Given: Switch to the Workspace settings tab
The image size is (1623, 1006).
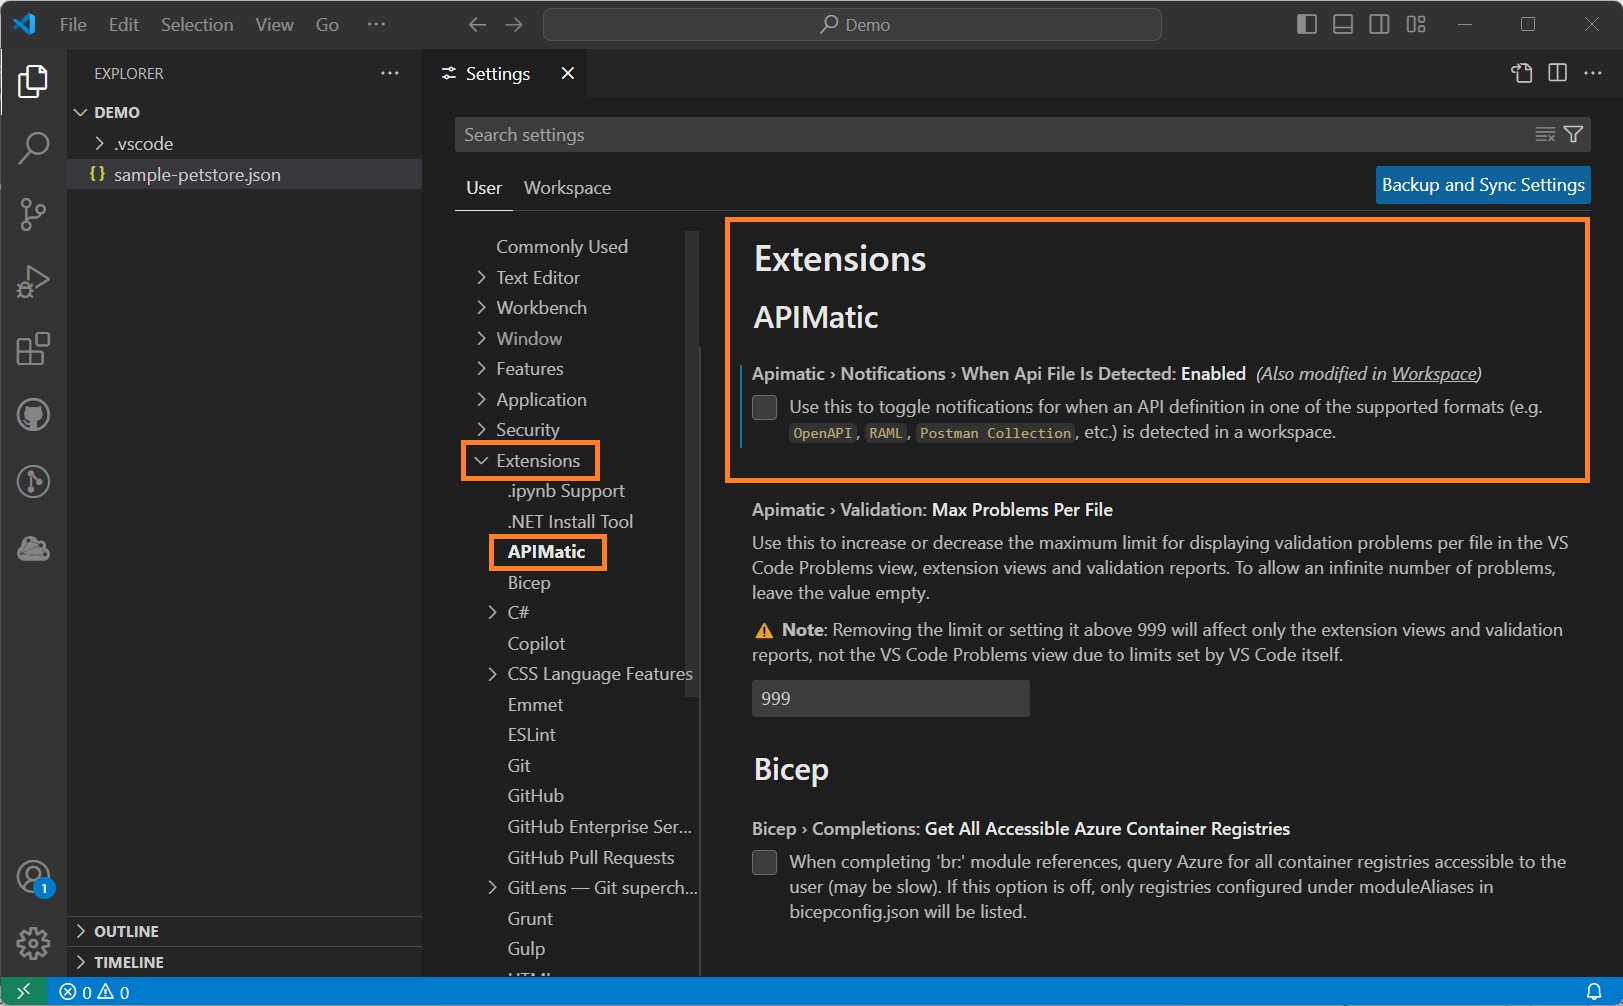Looking at the screenshot, I should click(x=567, y=188).
